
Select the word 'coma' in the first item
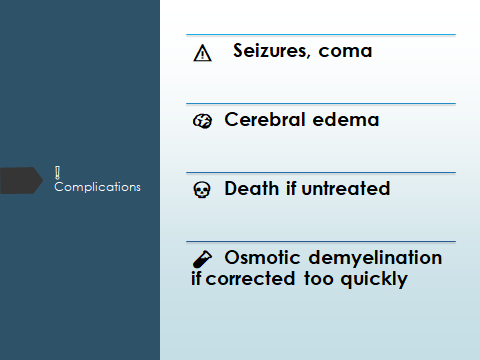click(345, 51)
